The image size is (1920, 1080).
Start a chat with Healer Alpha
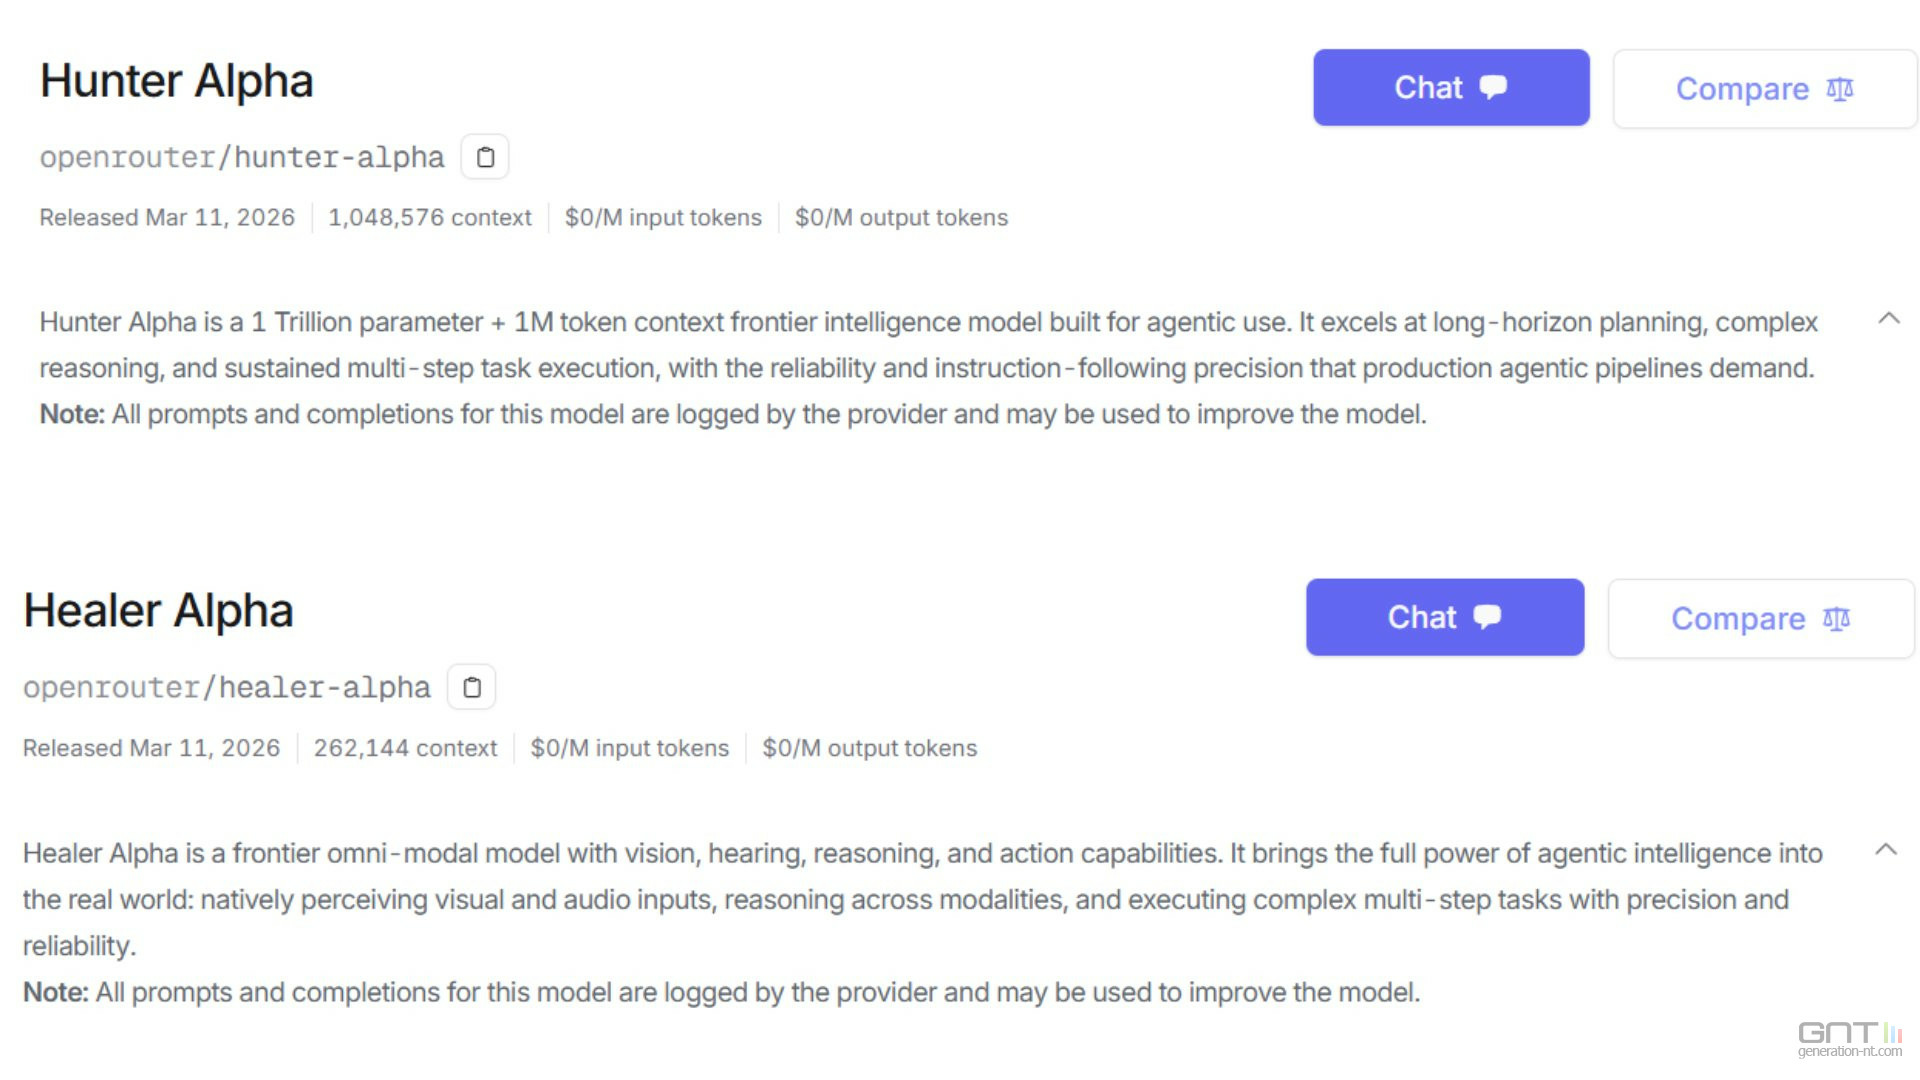(1445, 617)
